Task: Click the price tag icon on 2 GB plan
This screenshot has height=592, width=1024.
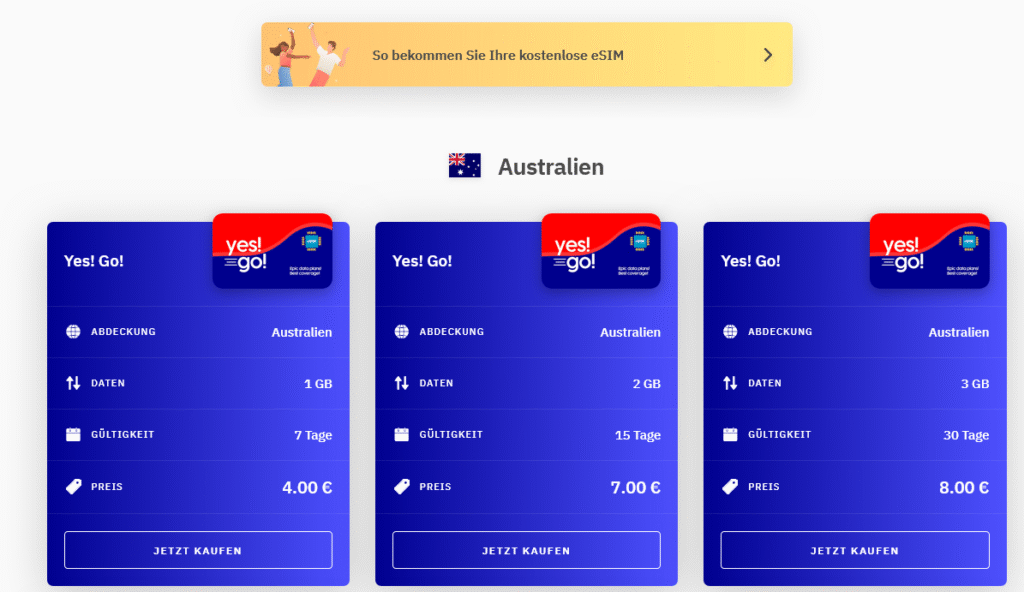Action: [401, 486]
